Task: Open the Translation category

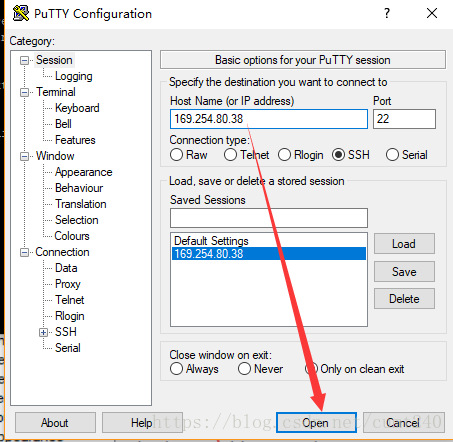Action: click(x=81, y=204)
